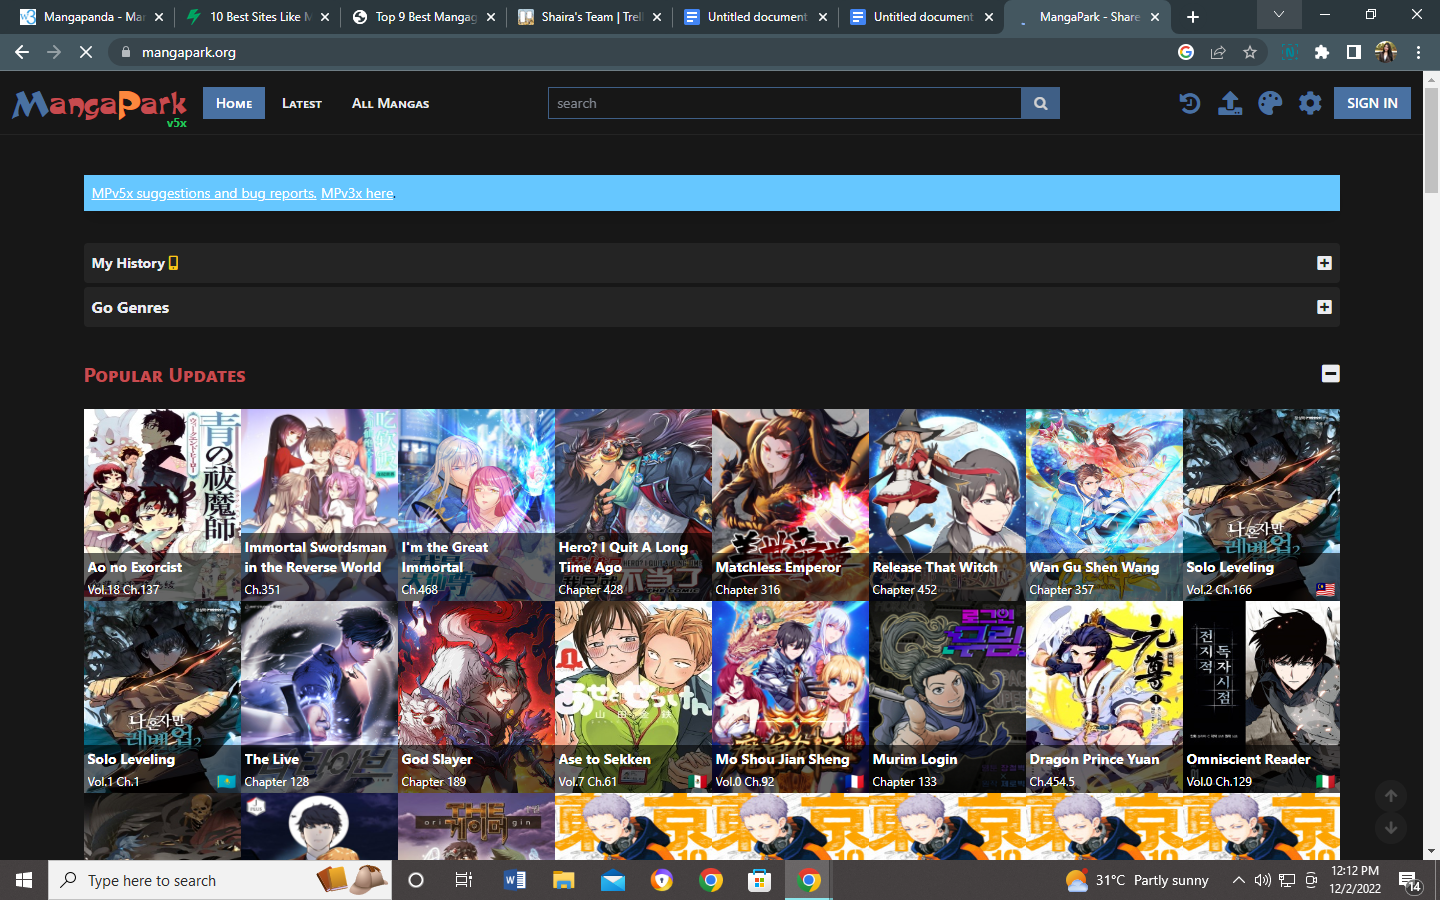Open a new browser tab
Image resolution: width=1440 pixels, height=900 pixels.
click(x=1193, y=17)
